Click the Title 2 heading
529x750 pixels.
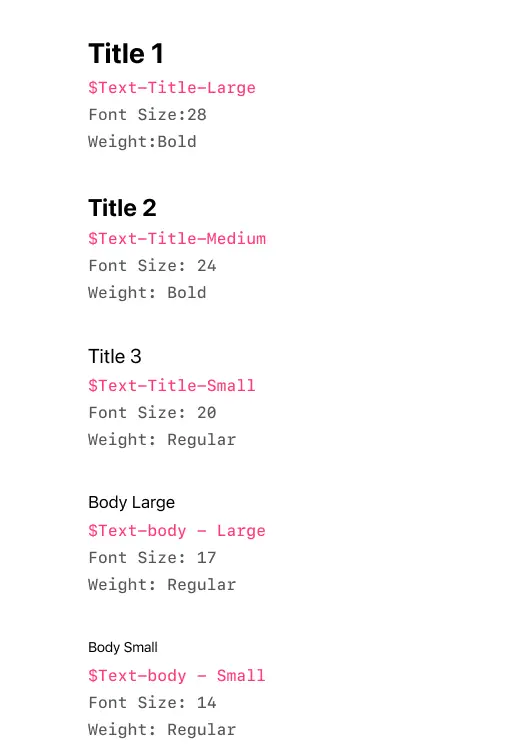click(x=122, y=208)
